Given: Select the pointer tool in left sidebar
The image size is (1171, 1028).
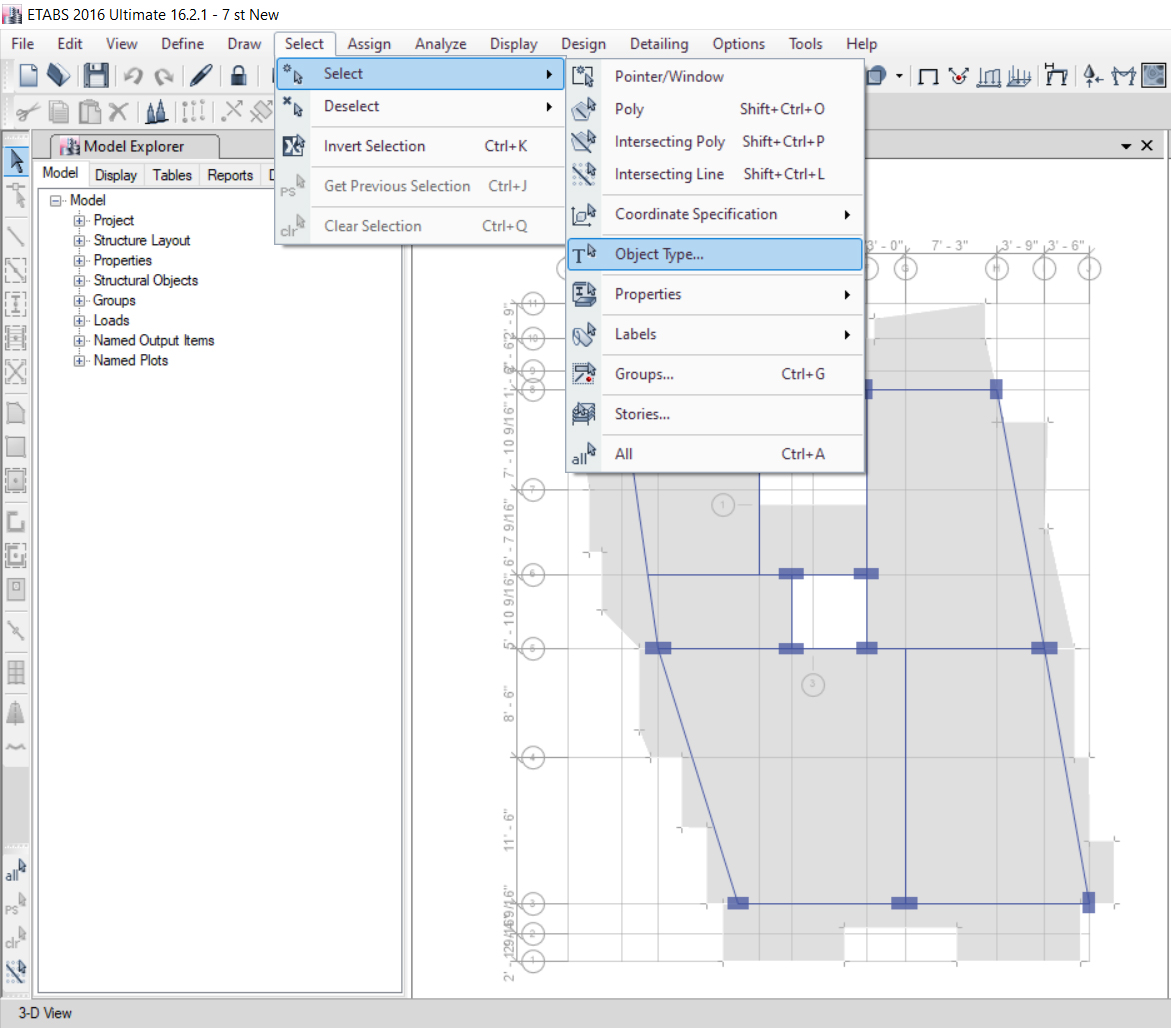Looking at the screenshot, I should (16, 161).
